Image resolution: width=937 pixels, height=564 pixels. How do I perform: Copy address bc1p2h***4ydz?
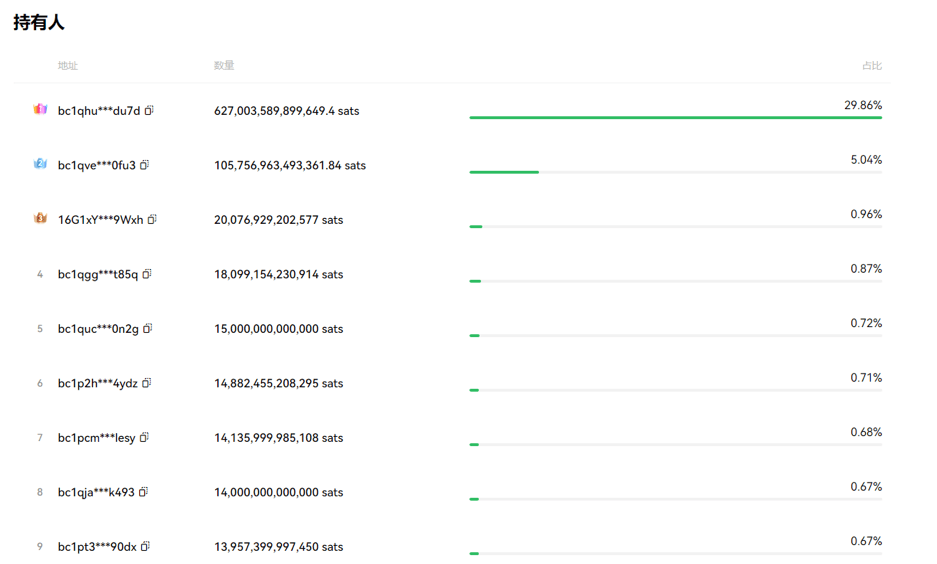(147, 383)
